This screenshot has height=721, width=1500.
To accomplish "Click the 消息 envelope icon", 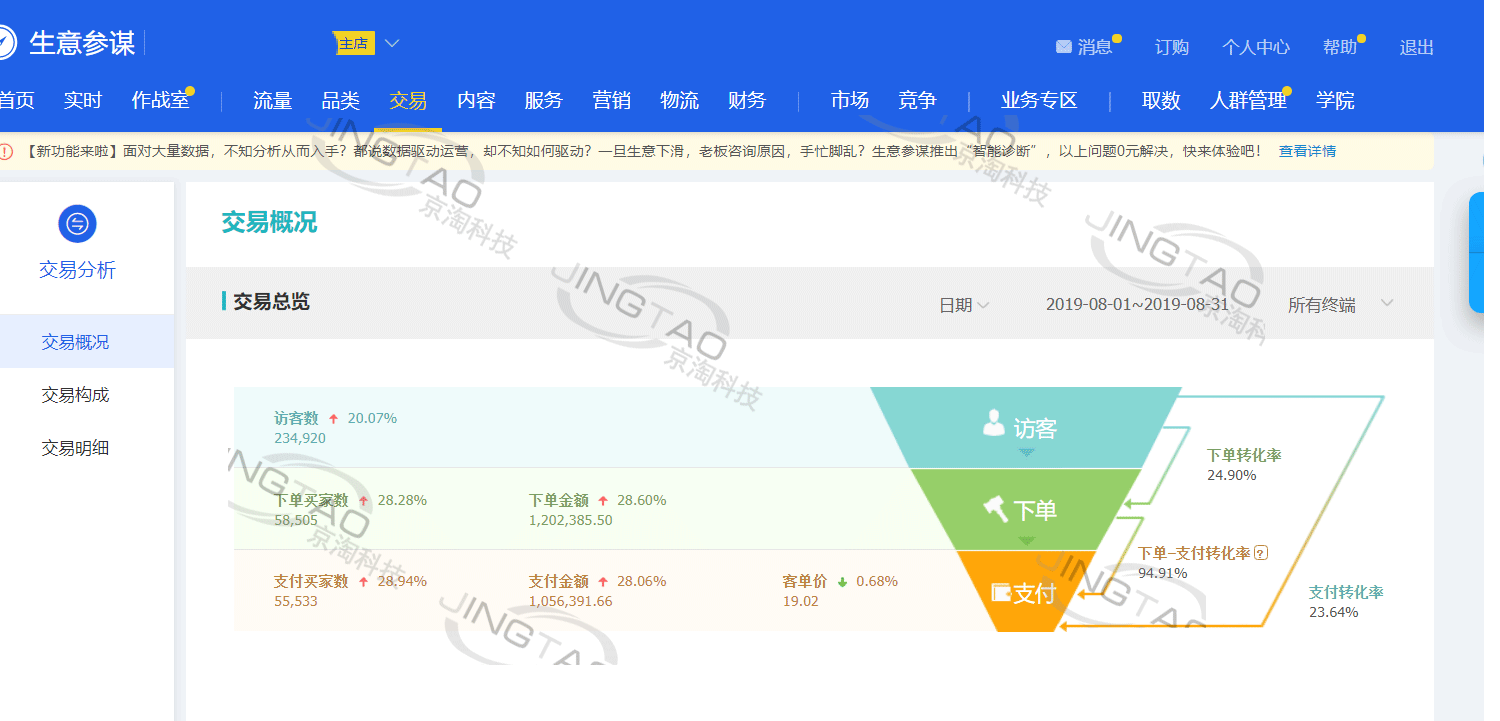I will click(x=1063, y=47).
